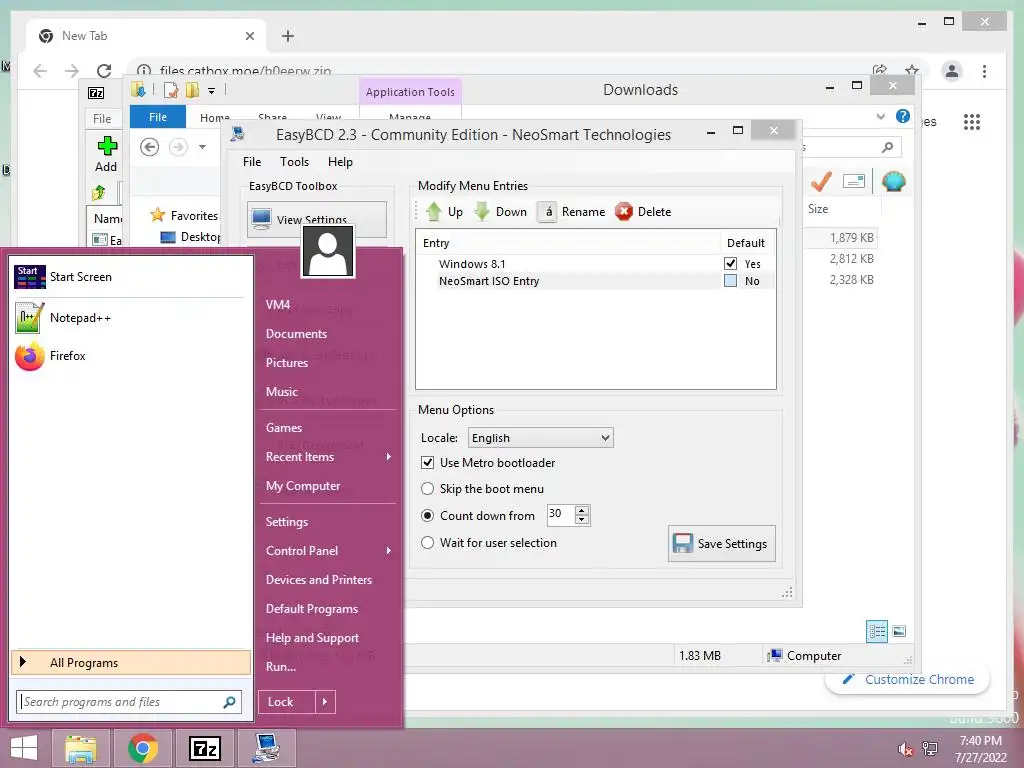Click the network icon in system tray
This screenshot has height=768, width=1024.
click(x=930, y=749)
